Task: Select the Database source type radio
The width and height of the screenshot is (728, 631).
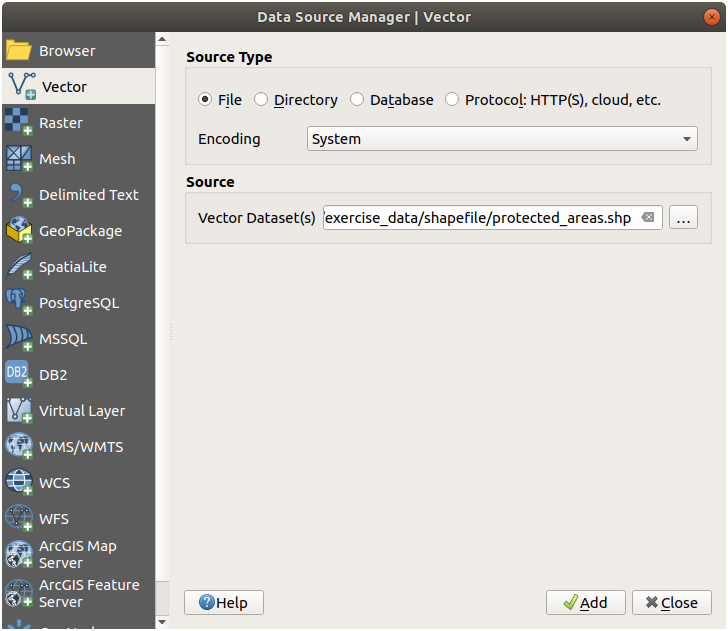Action: 357,100
